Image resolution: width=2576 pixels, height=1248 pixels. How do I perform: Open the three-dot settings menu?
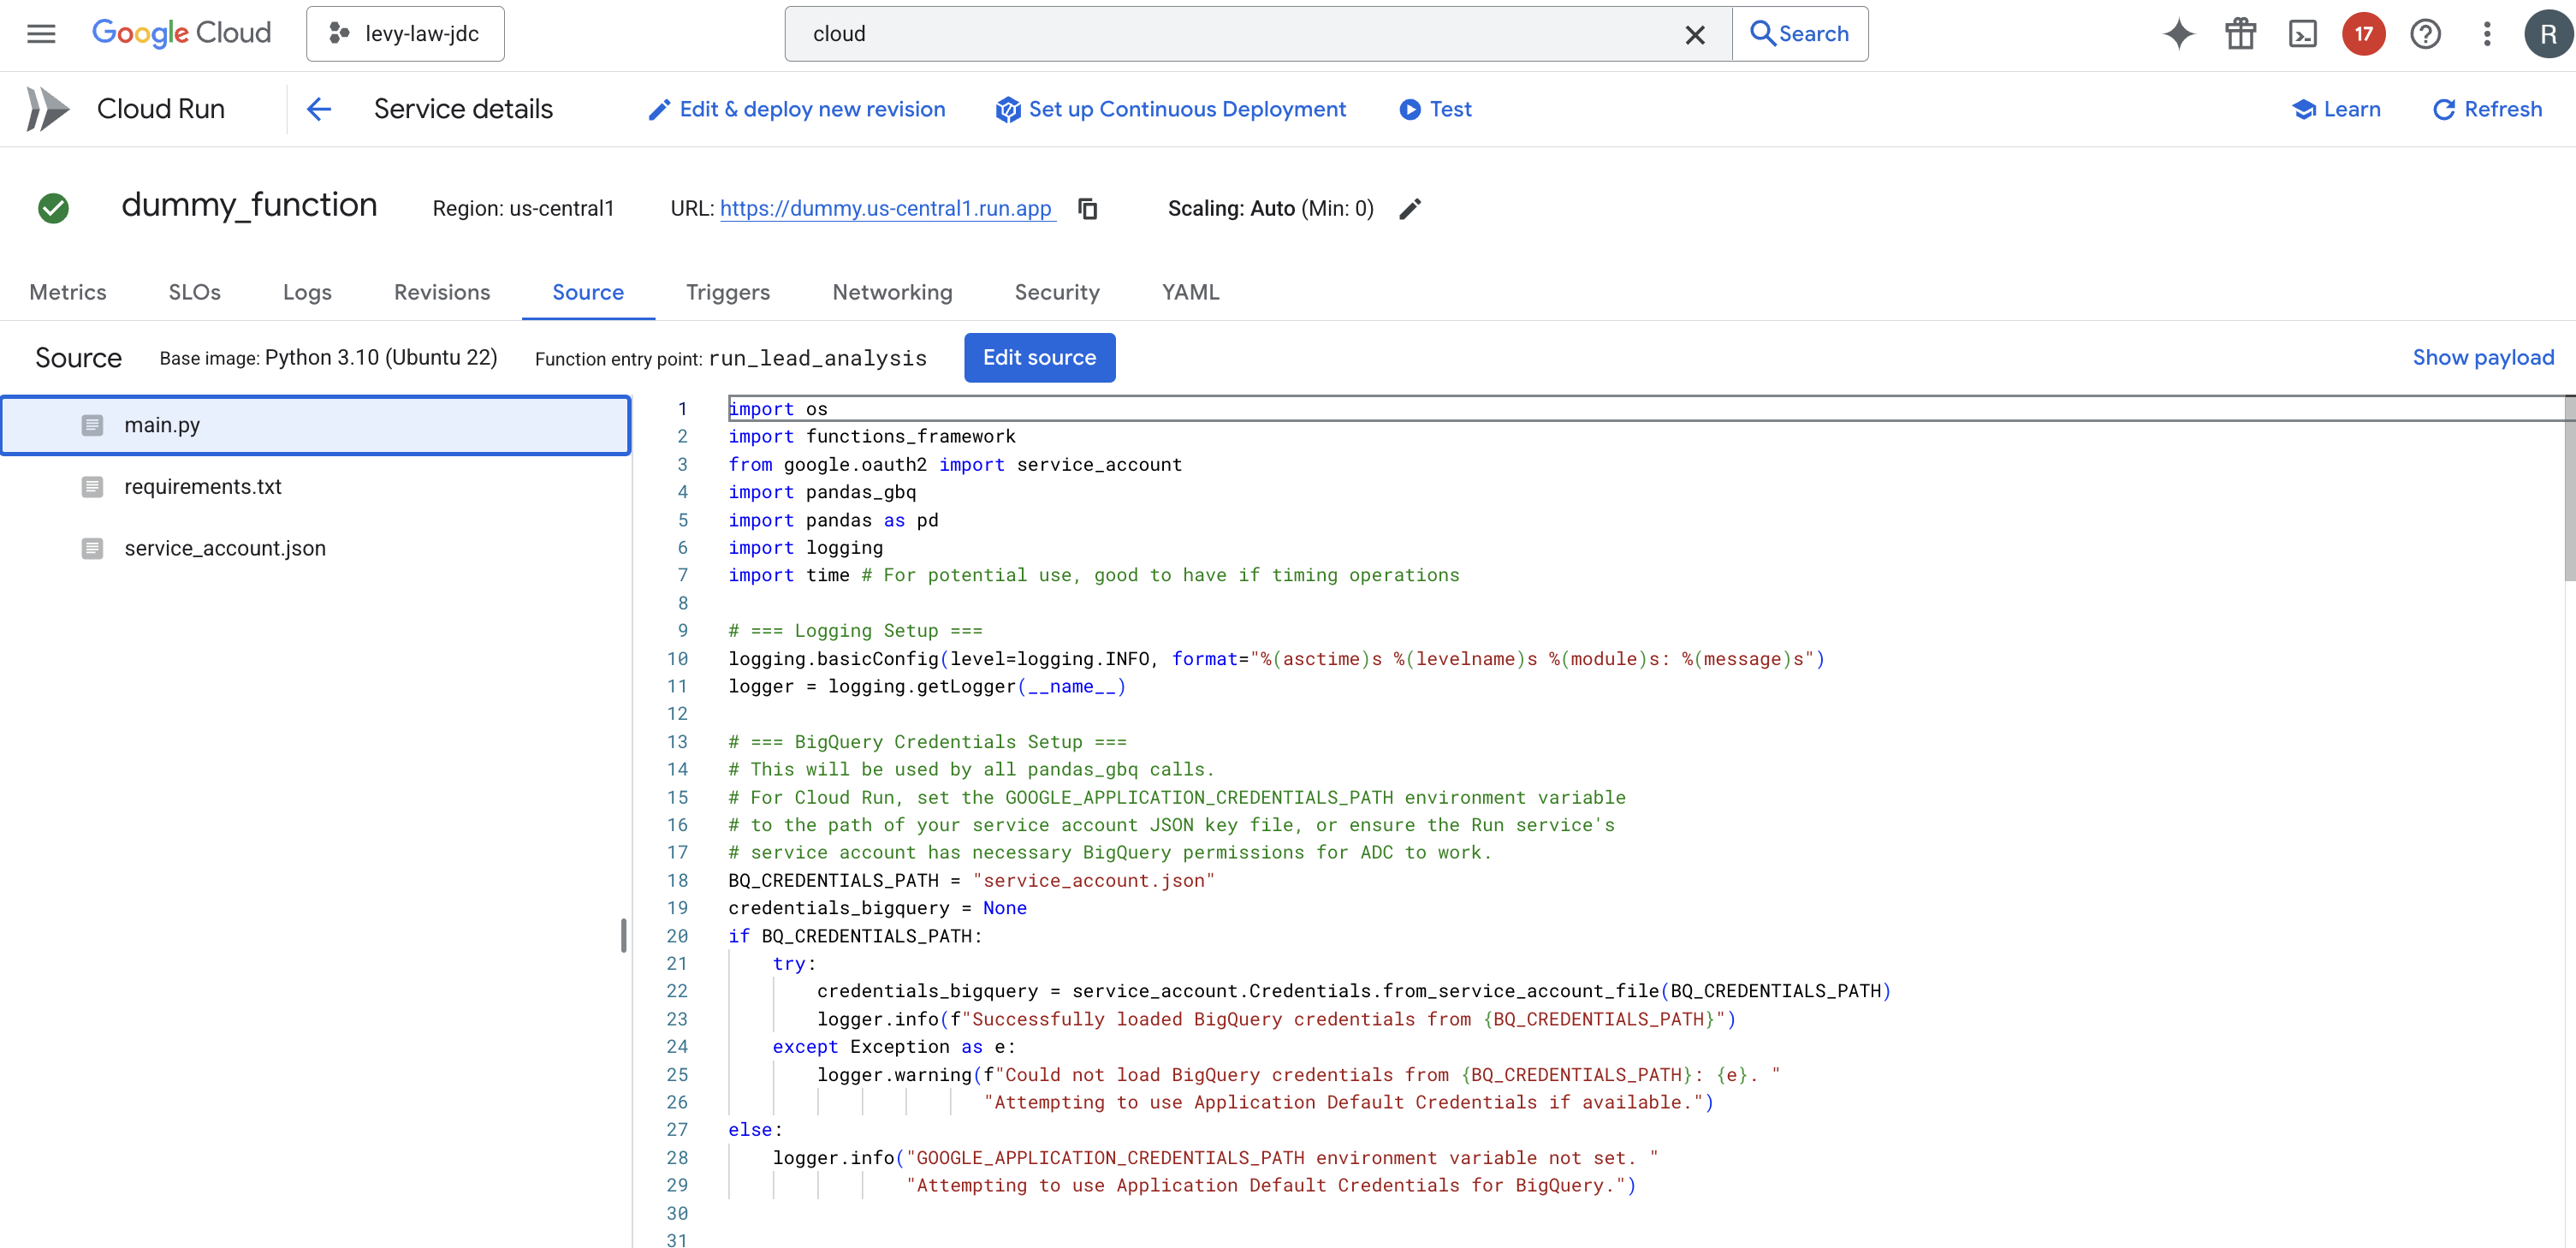[2486, 34]
